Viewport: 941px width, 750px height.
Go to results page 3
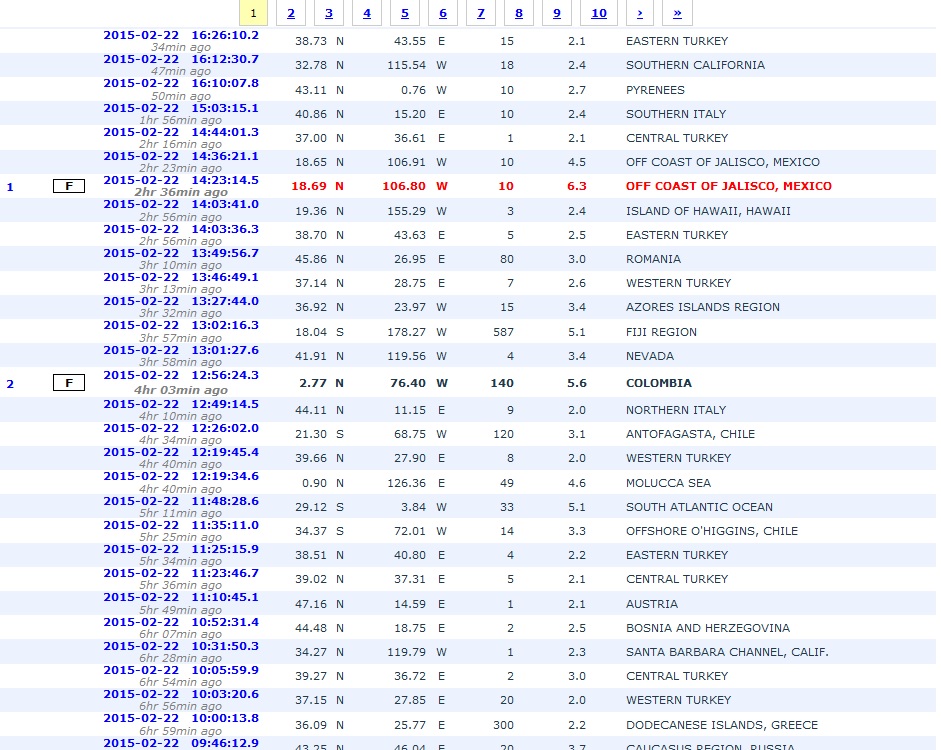[329, 13]
